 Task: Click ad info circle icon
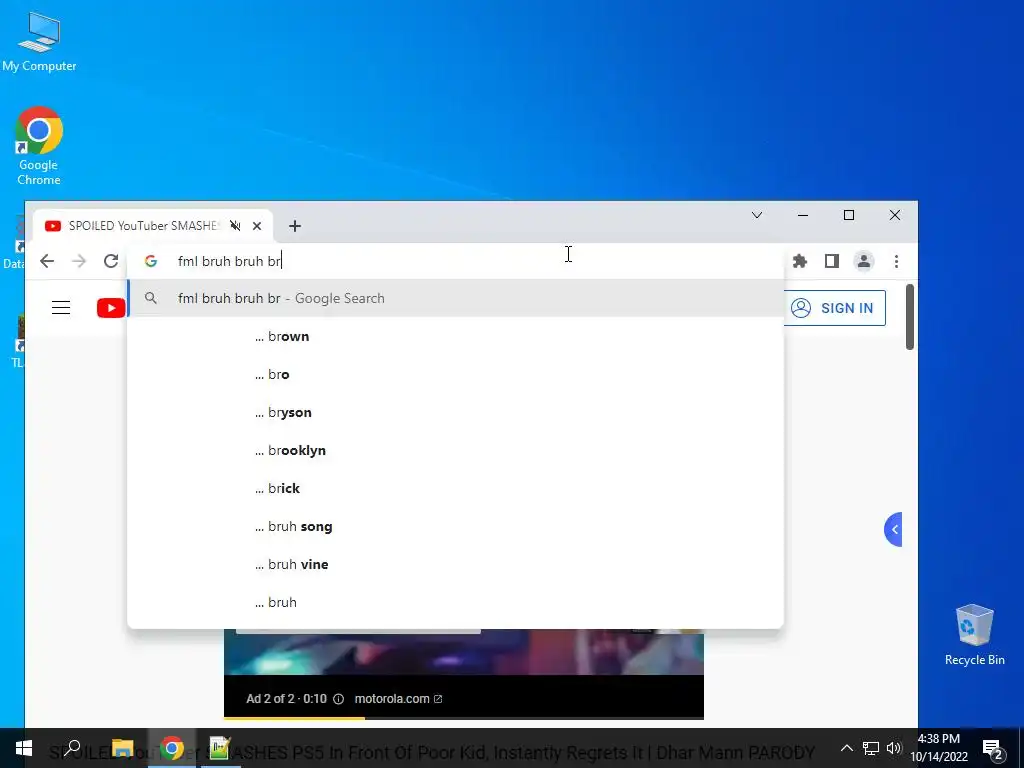pos(338,699)
